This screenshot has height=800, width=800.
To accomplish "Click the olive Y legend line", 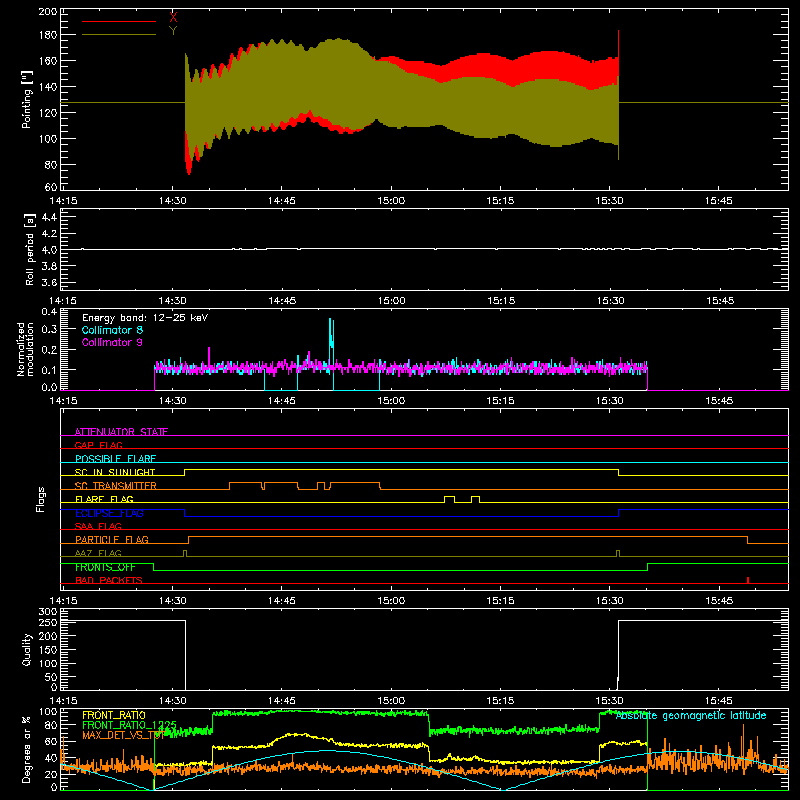I will click(119, 35).
